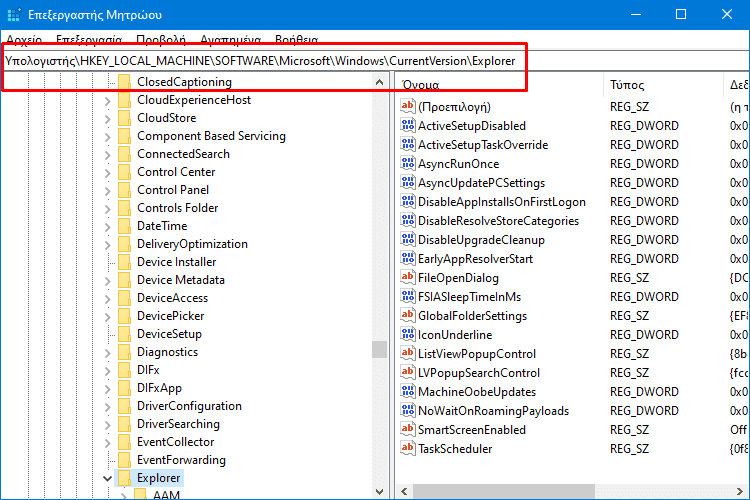Open the Βοήθεια menu

[297, 40]
